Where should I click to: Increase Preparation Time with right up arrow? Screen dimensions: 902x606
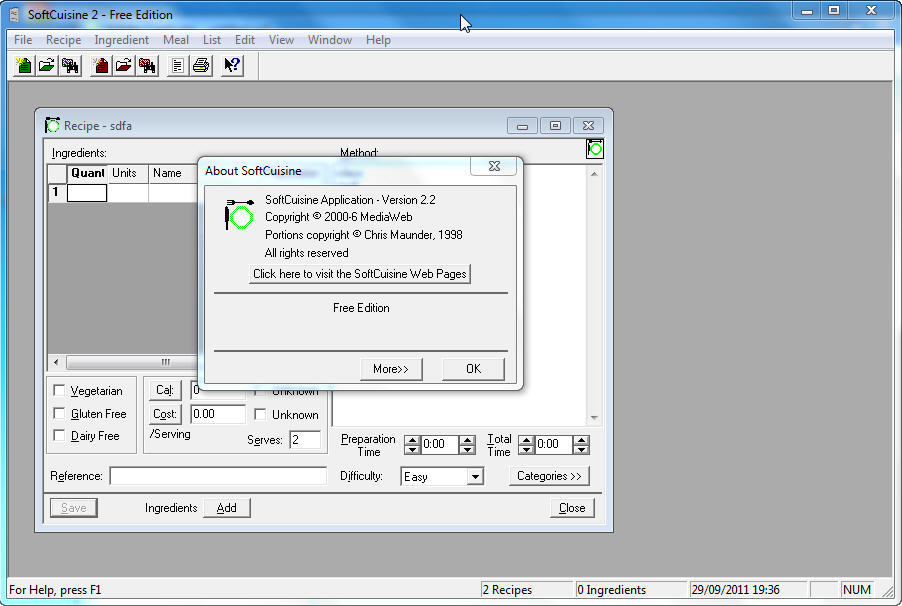468,440
